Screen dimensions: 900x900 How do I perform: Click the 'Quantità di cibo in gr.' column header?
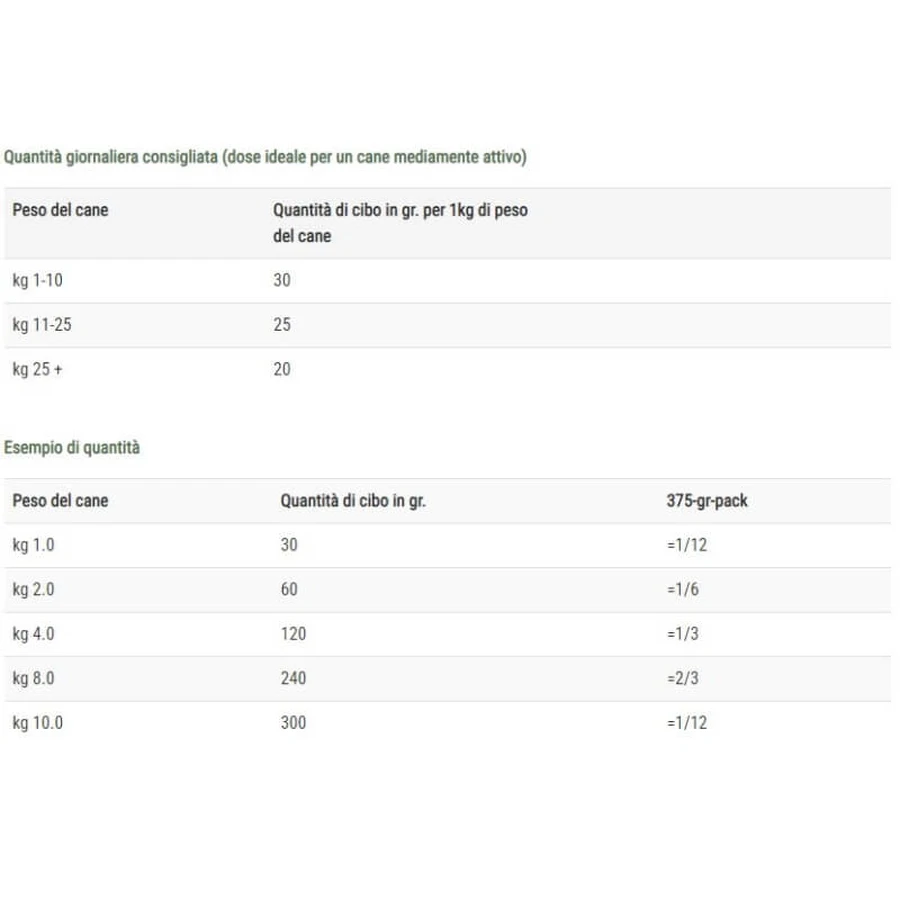(353, 501)
